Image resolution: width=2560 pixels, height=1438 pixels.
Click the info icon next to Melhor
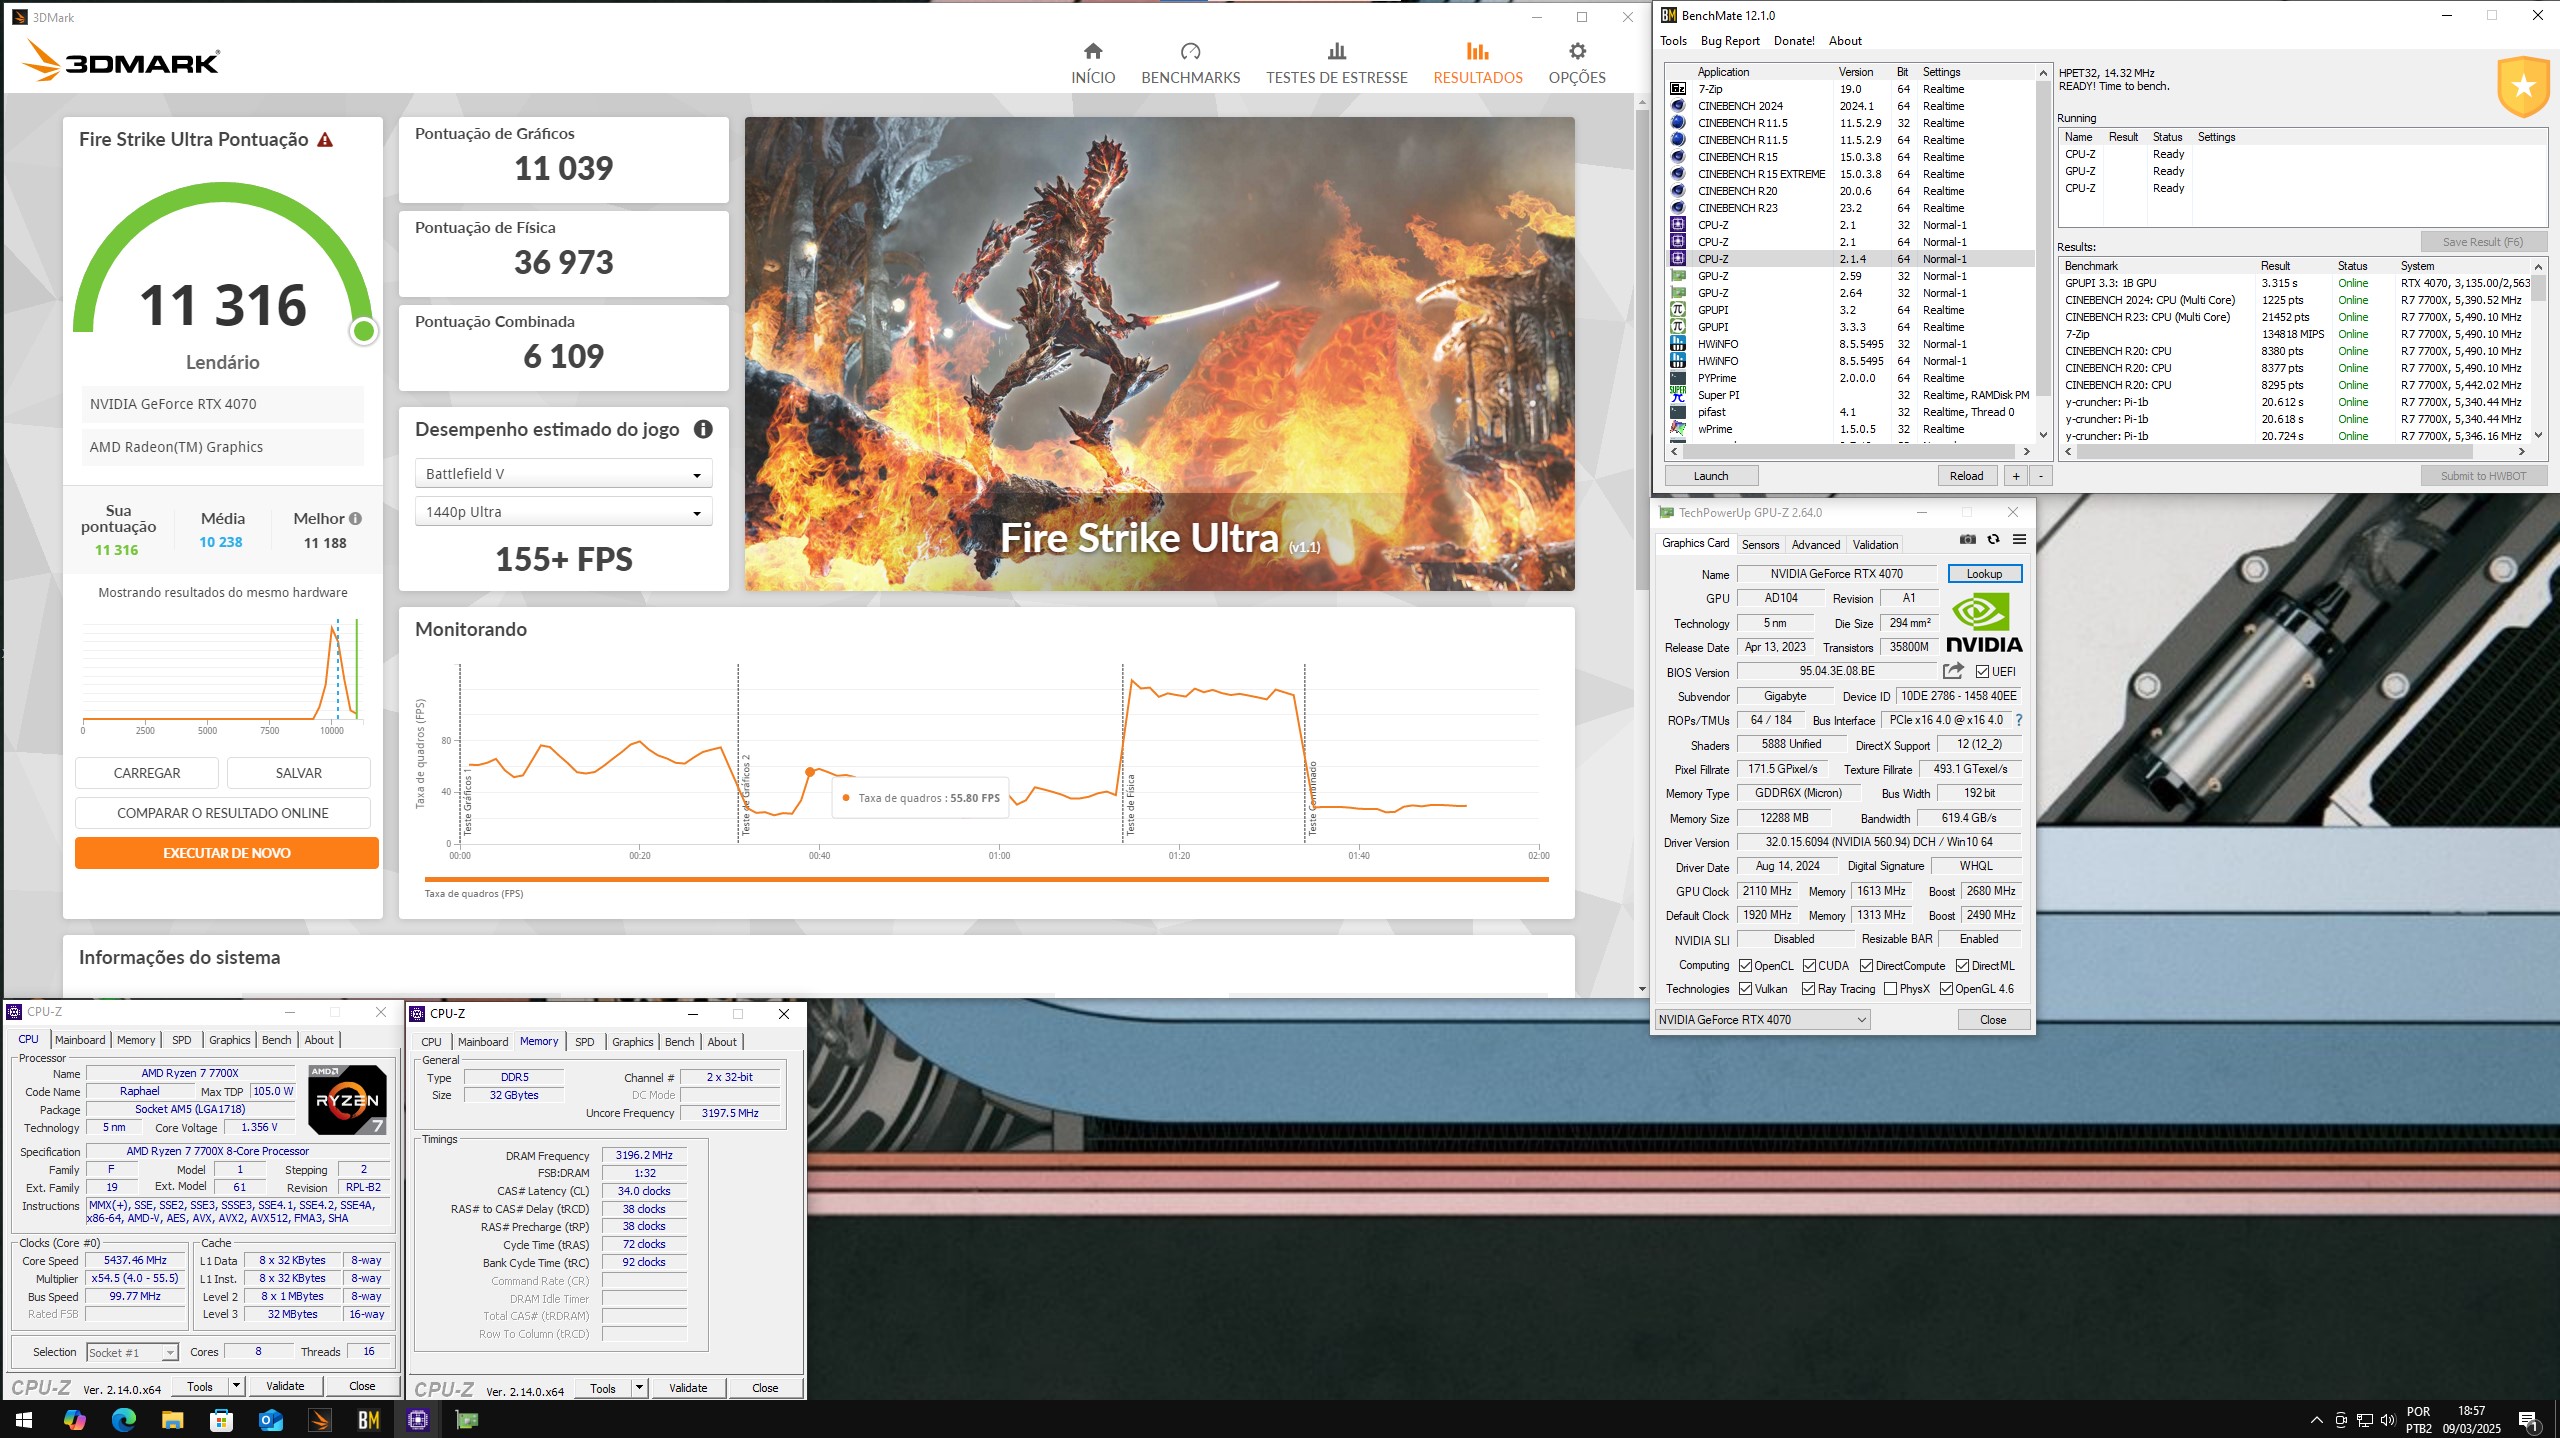click(355, 519)
